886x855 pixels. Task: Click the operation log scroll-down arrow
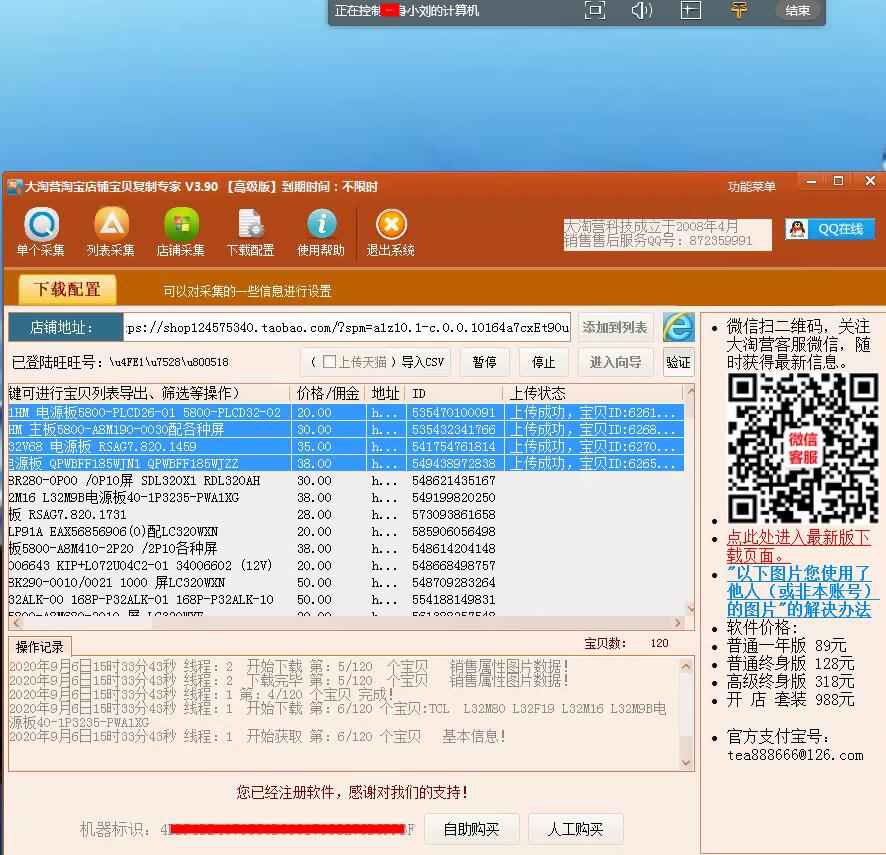click(686, 762)
